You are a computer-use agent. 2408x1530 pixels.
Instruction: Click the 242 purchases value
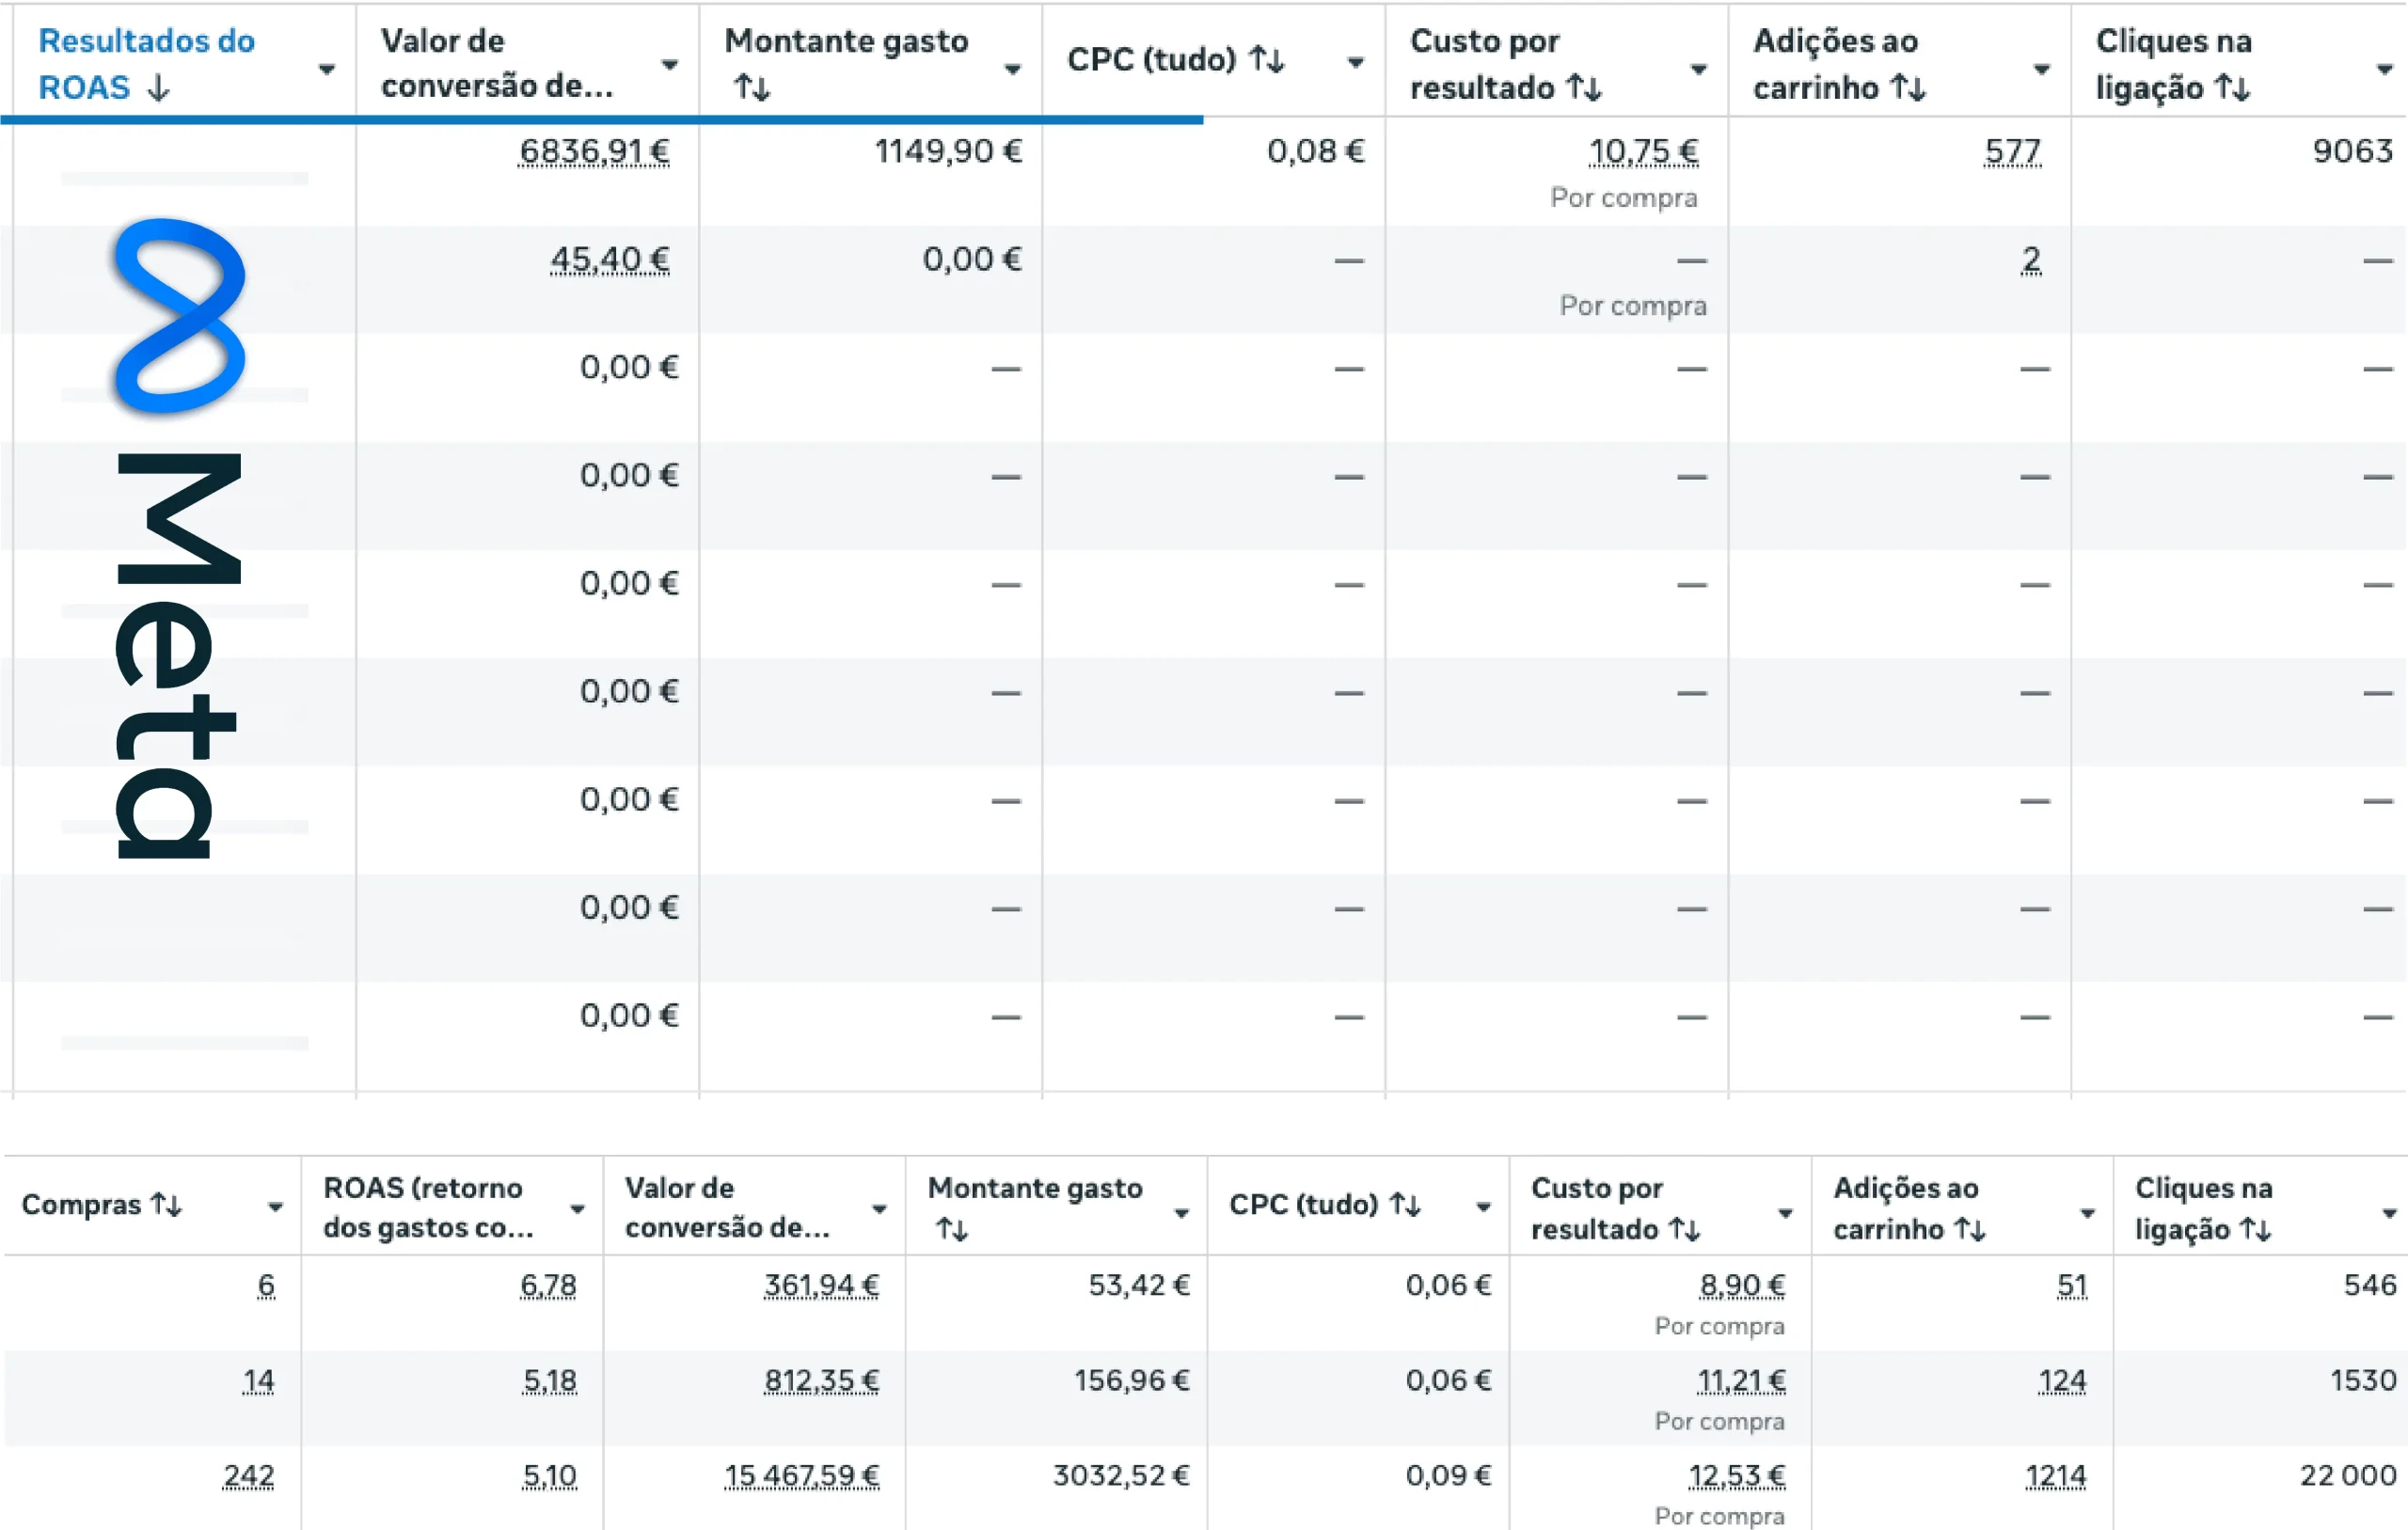point(248,1475)
